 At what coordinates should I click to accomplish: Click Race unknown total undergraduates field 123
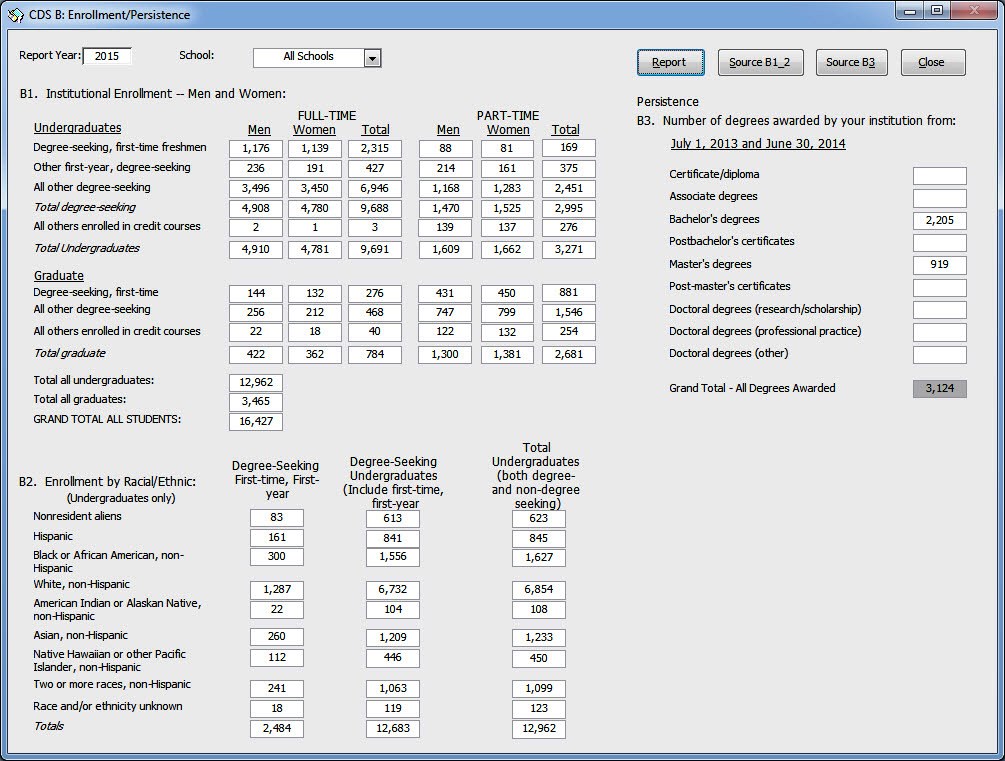point(539,709)
